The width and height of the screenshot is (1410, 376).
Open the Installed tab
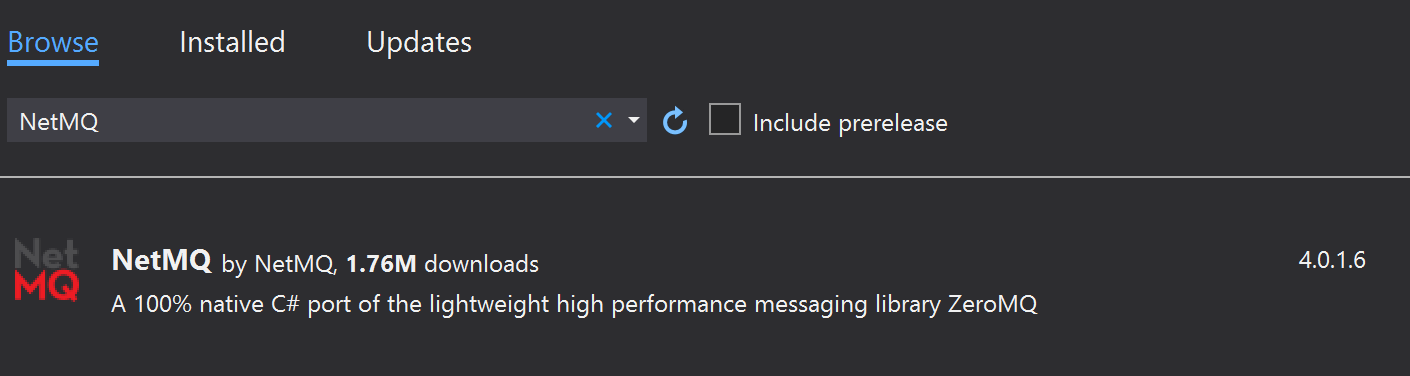point(232,42)
